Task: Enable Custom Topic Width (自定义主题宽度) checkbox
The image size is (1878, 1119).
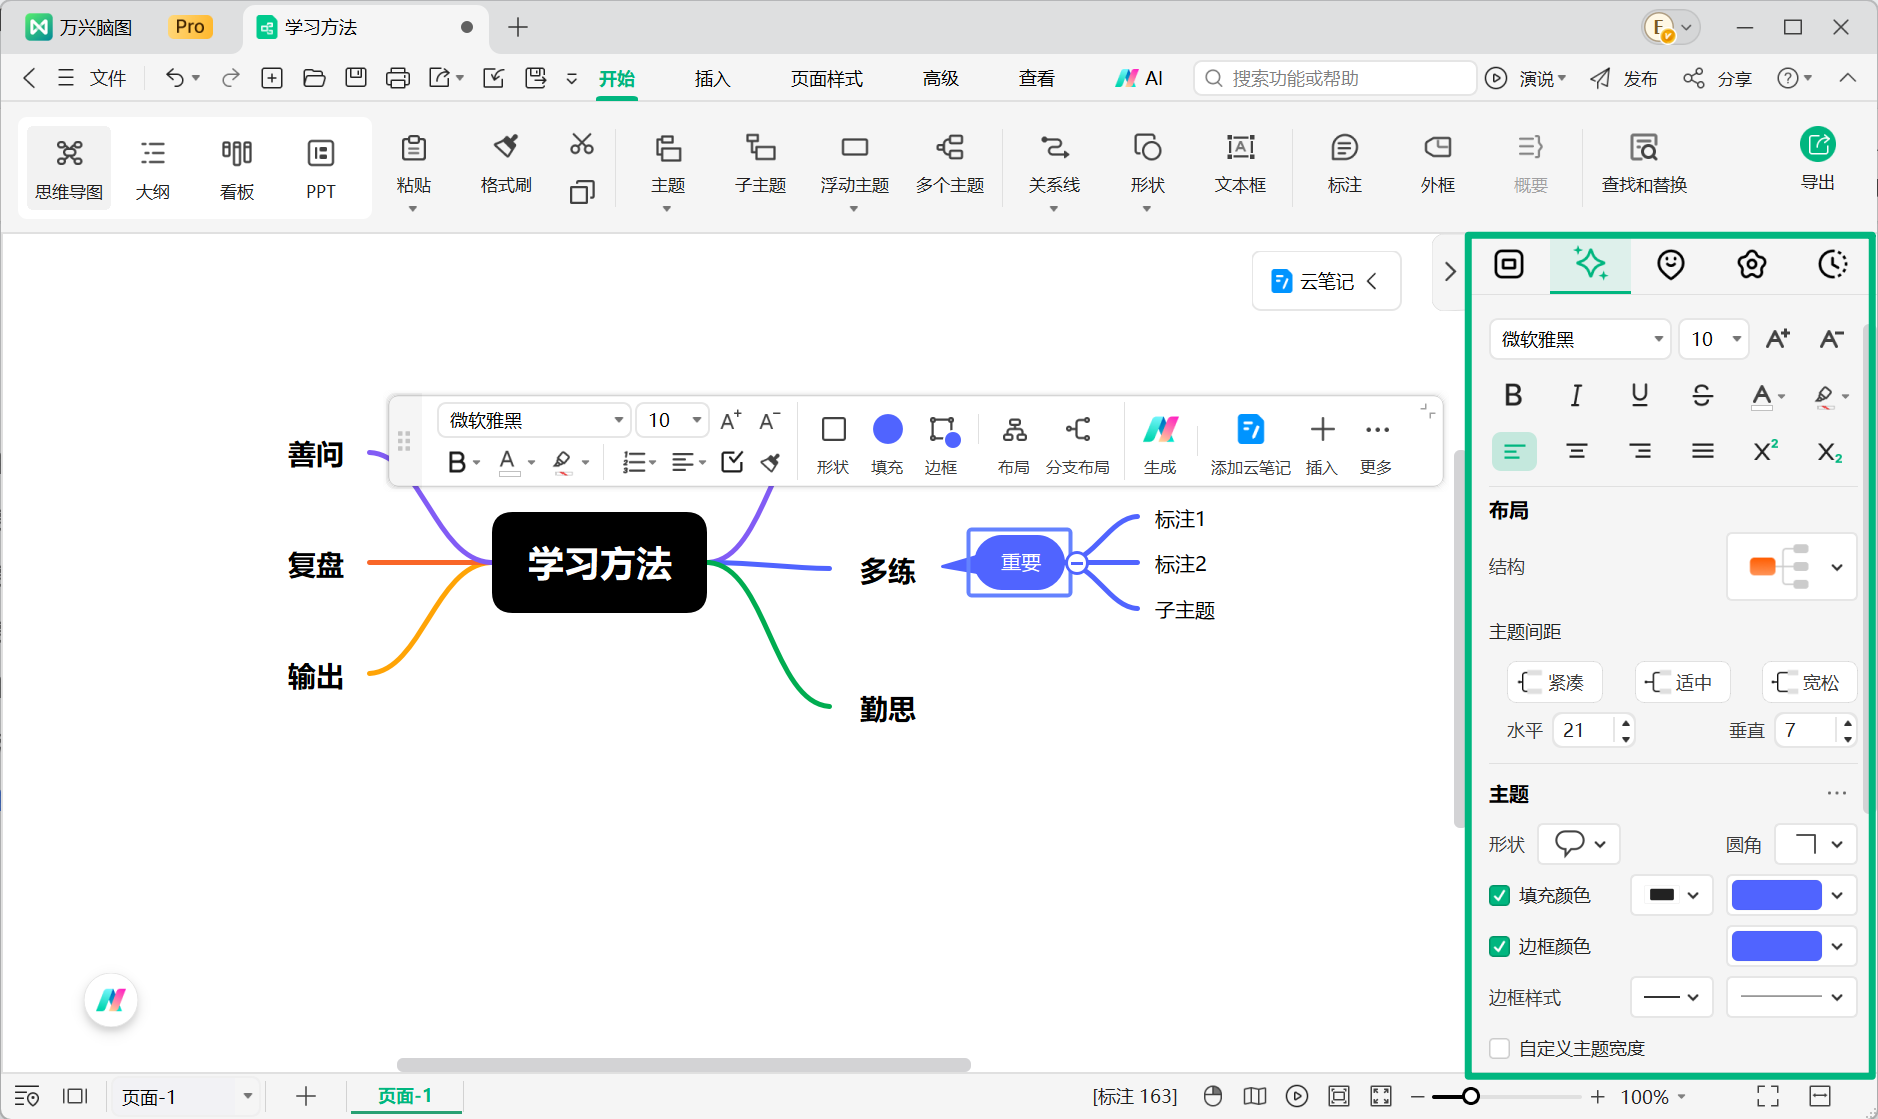Action: click(1499, 1048)
